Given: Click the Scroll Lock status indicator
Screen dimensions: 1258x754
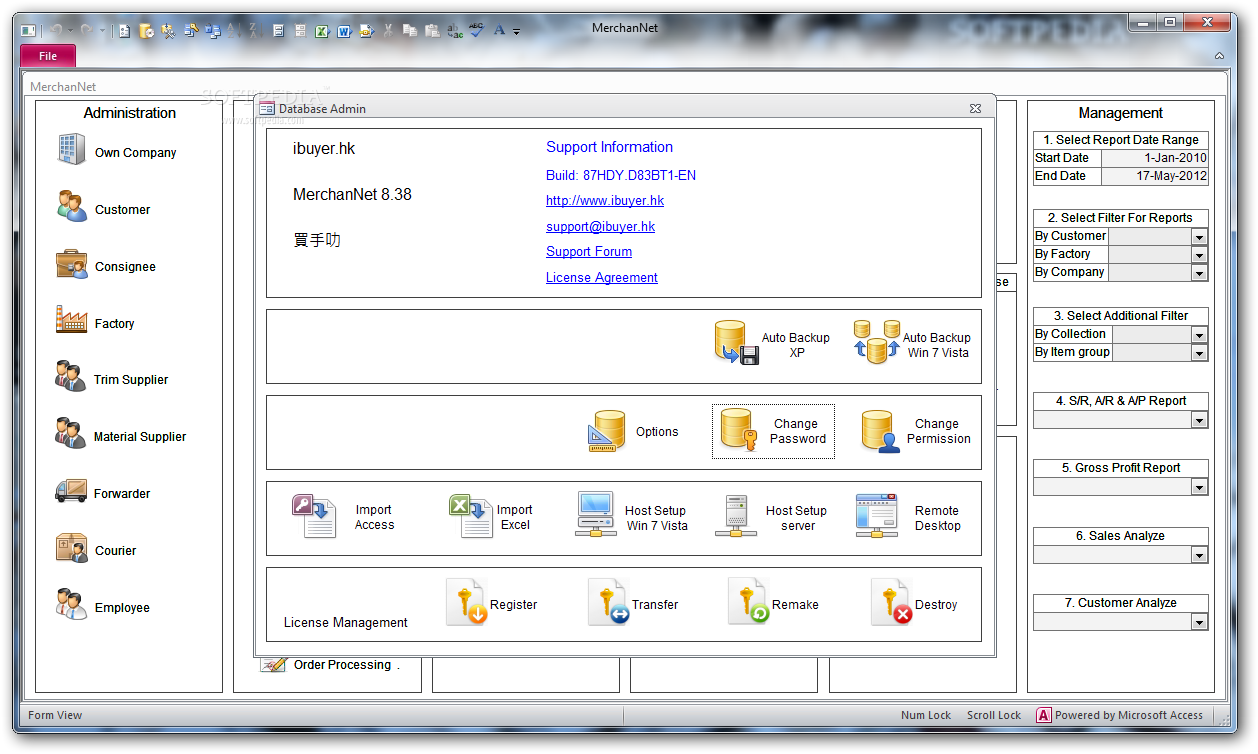Looking at the screenshot, I should pos(994,715).
